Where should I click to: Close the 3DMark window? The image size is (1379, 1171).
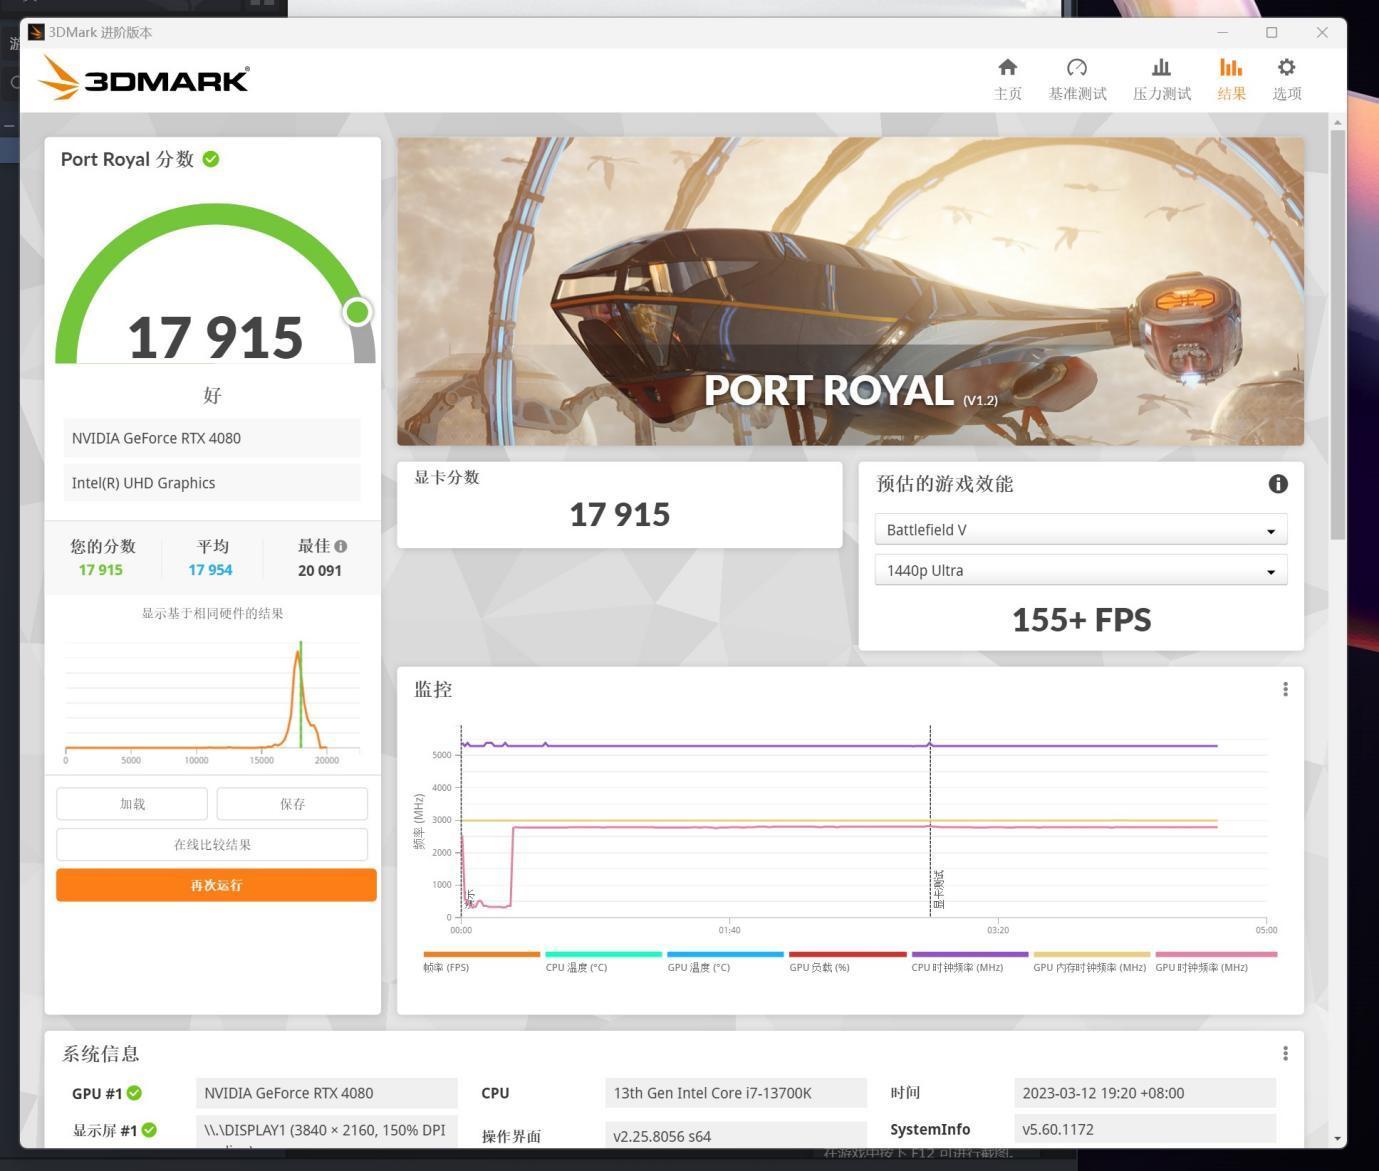click(x=1322, y=32)
